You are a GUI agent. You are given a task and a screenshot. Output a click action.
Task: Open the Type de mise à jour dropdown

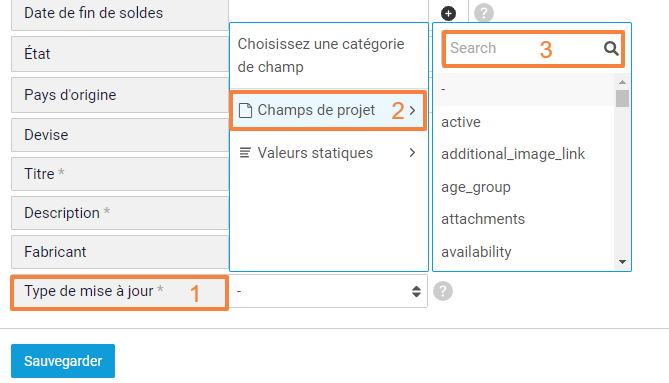pos(328,291)
